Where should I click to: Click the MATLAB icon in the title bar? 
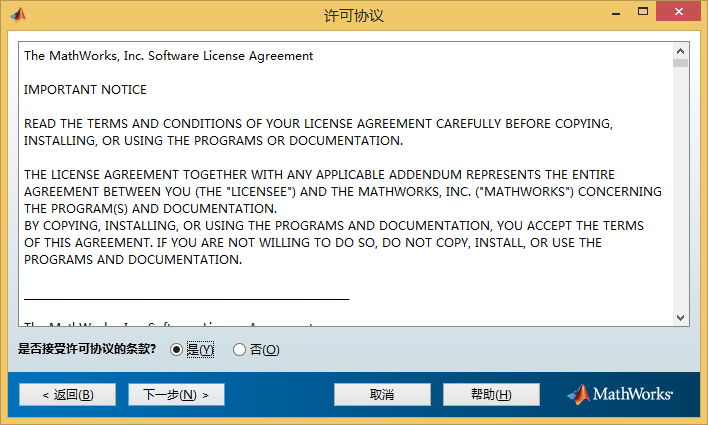tap(18, 15)
